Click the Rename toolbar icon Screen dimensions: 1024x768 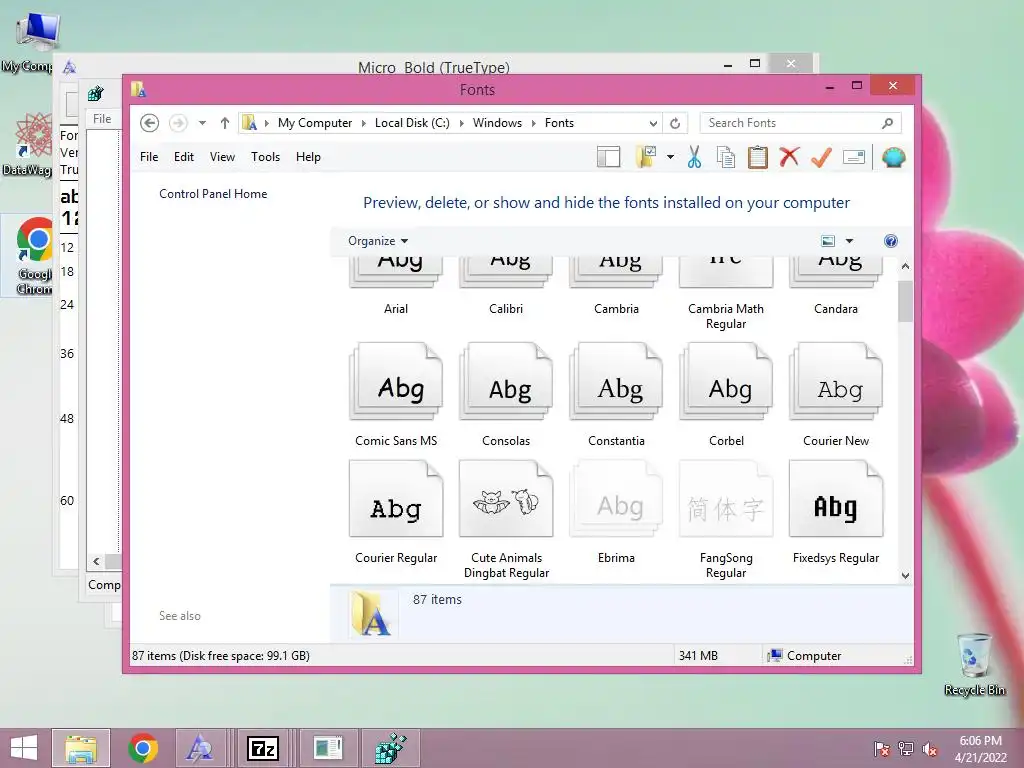[854, 157]
